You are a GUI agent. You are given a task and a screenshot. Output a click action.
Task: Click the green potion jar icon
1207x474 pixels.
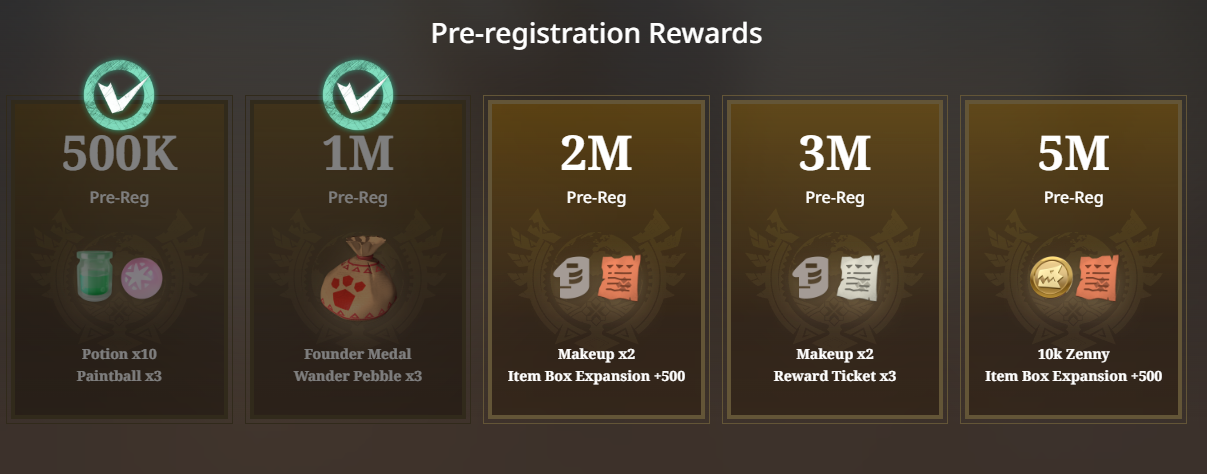(97, 276)
